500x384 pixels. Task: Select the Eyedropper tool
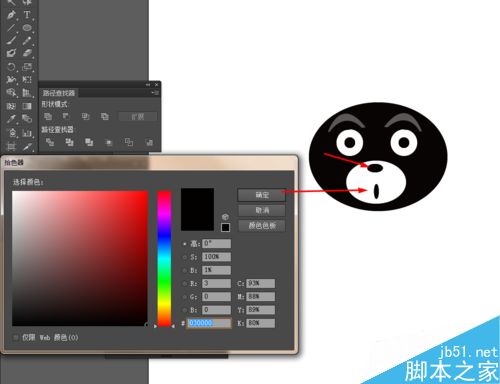coord(11,119)
